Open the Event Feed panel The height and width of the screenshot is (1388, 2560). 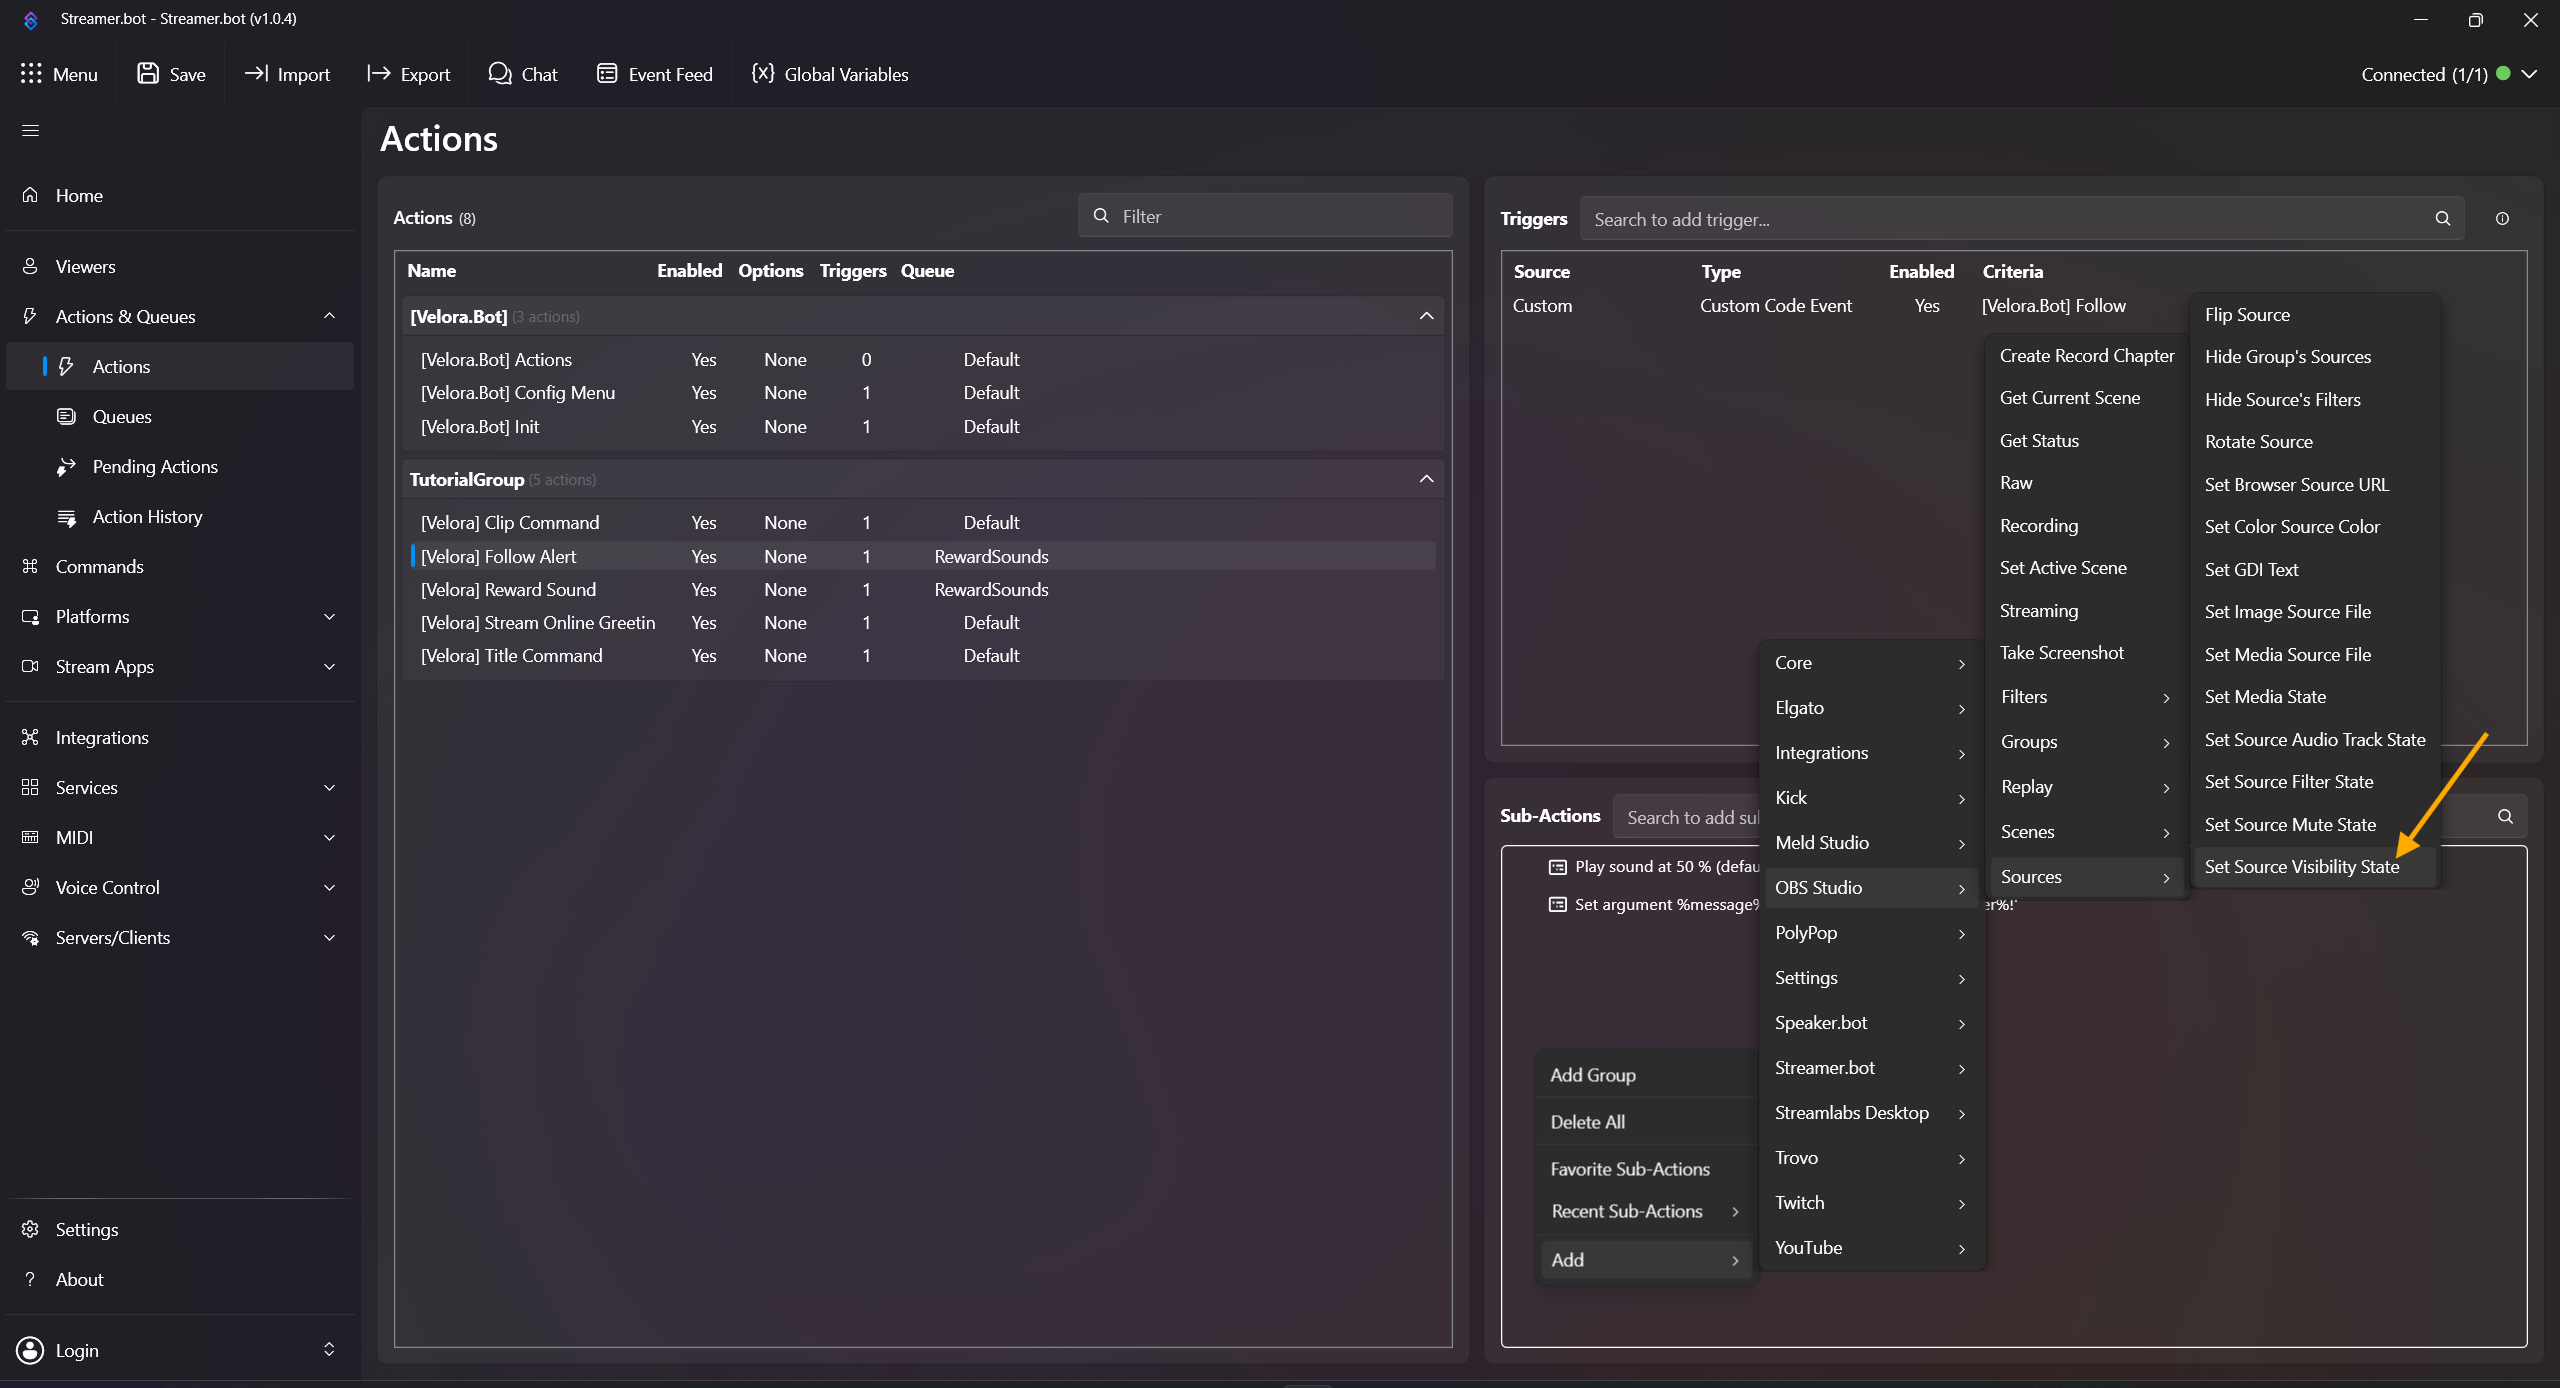click(x=655, y=74)
